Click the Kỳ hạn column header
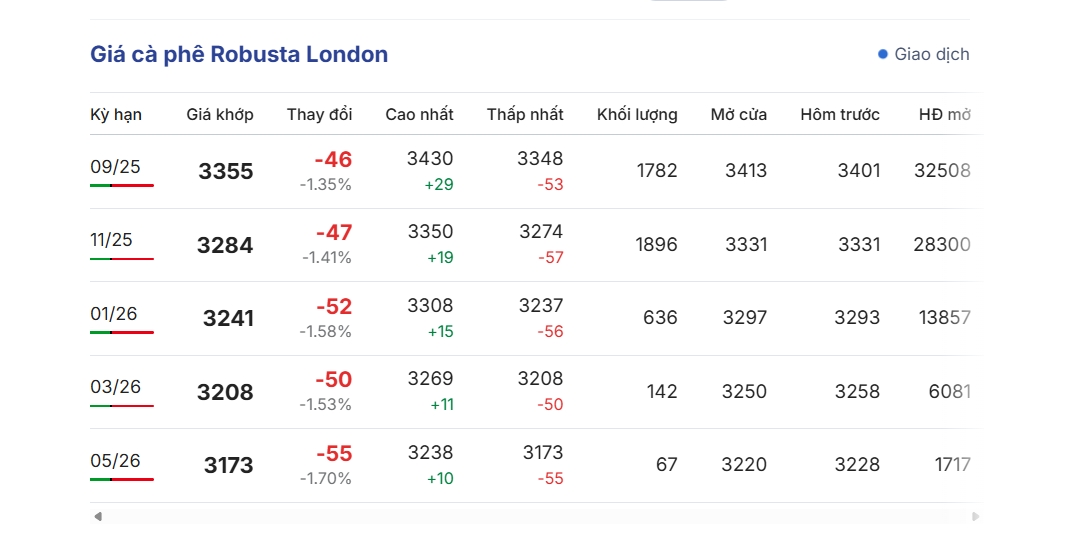This screenshot has width=1069, height=558. 116,115
